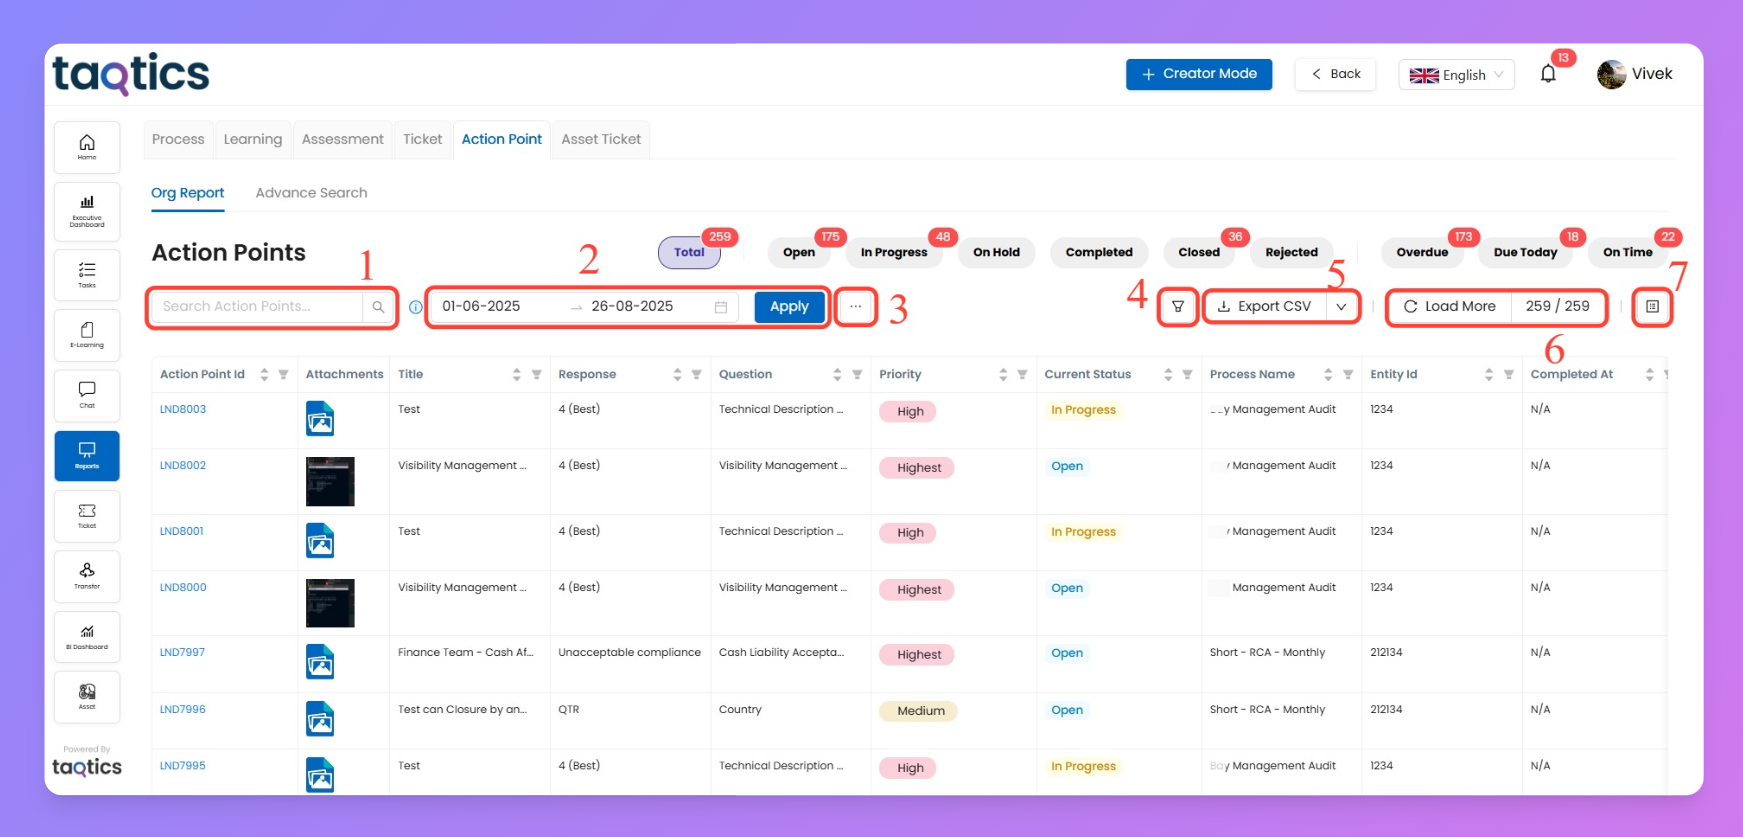Switch to the Asset Ticket tab
Viewport: 1743px width, 837px height.
(x=601, y=139)
